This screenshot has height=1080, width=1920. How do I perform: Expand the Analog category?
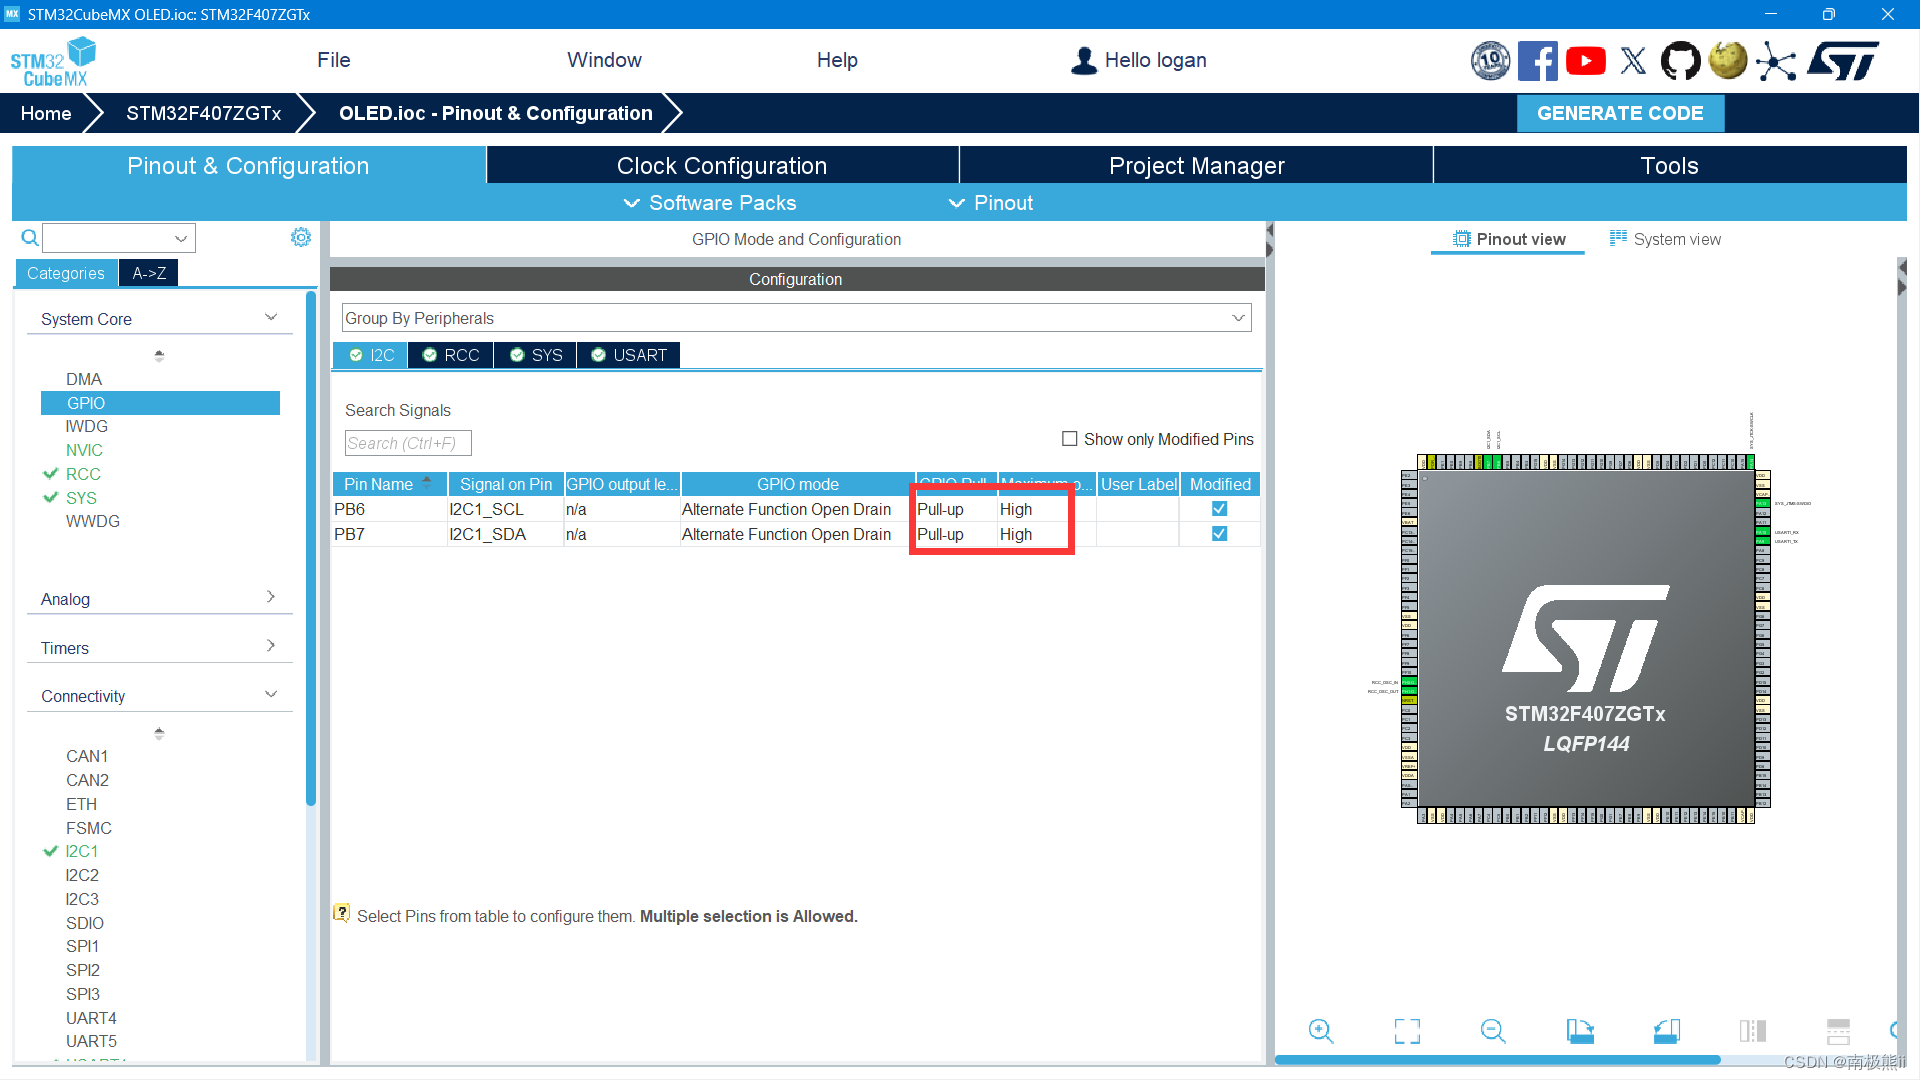271,596
